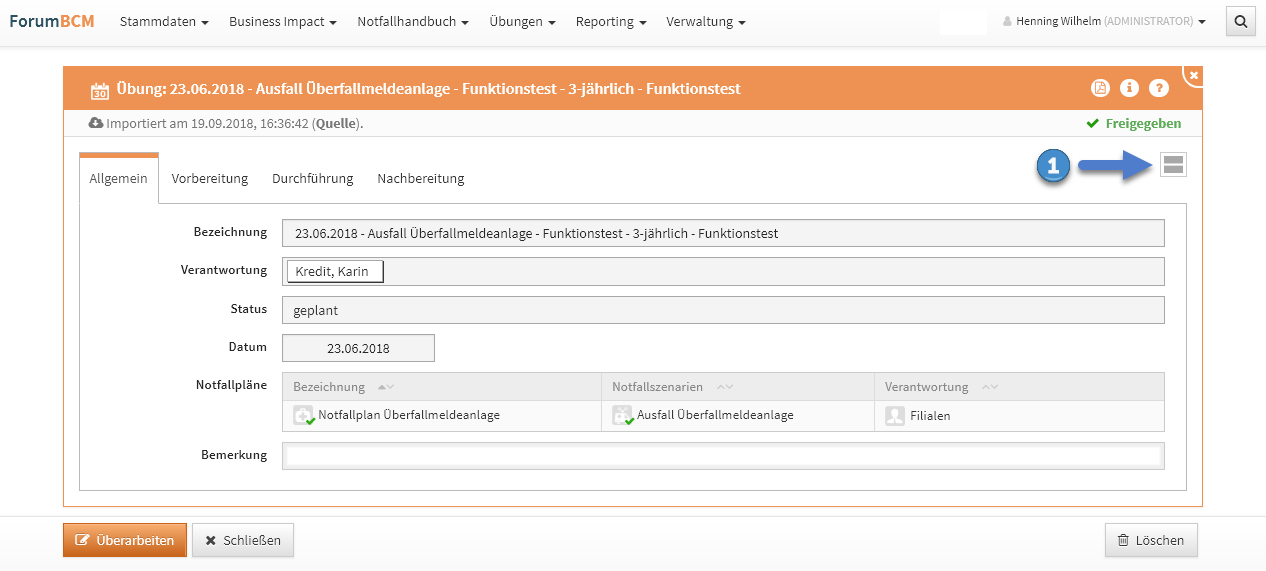This screenshot has width=1266, height=571.
Task: Open the Business Impact dropdown
Action: point(282,22)
